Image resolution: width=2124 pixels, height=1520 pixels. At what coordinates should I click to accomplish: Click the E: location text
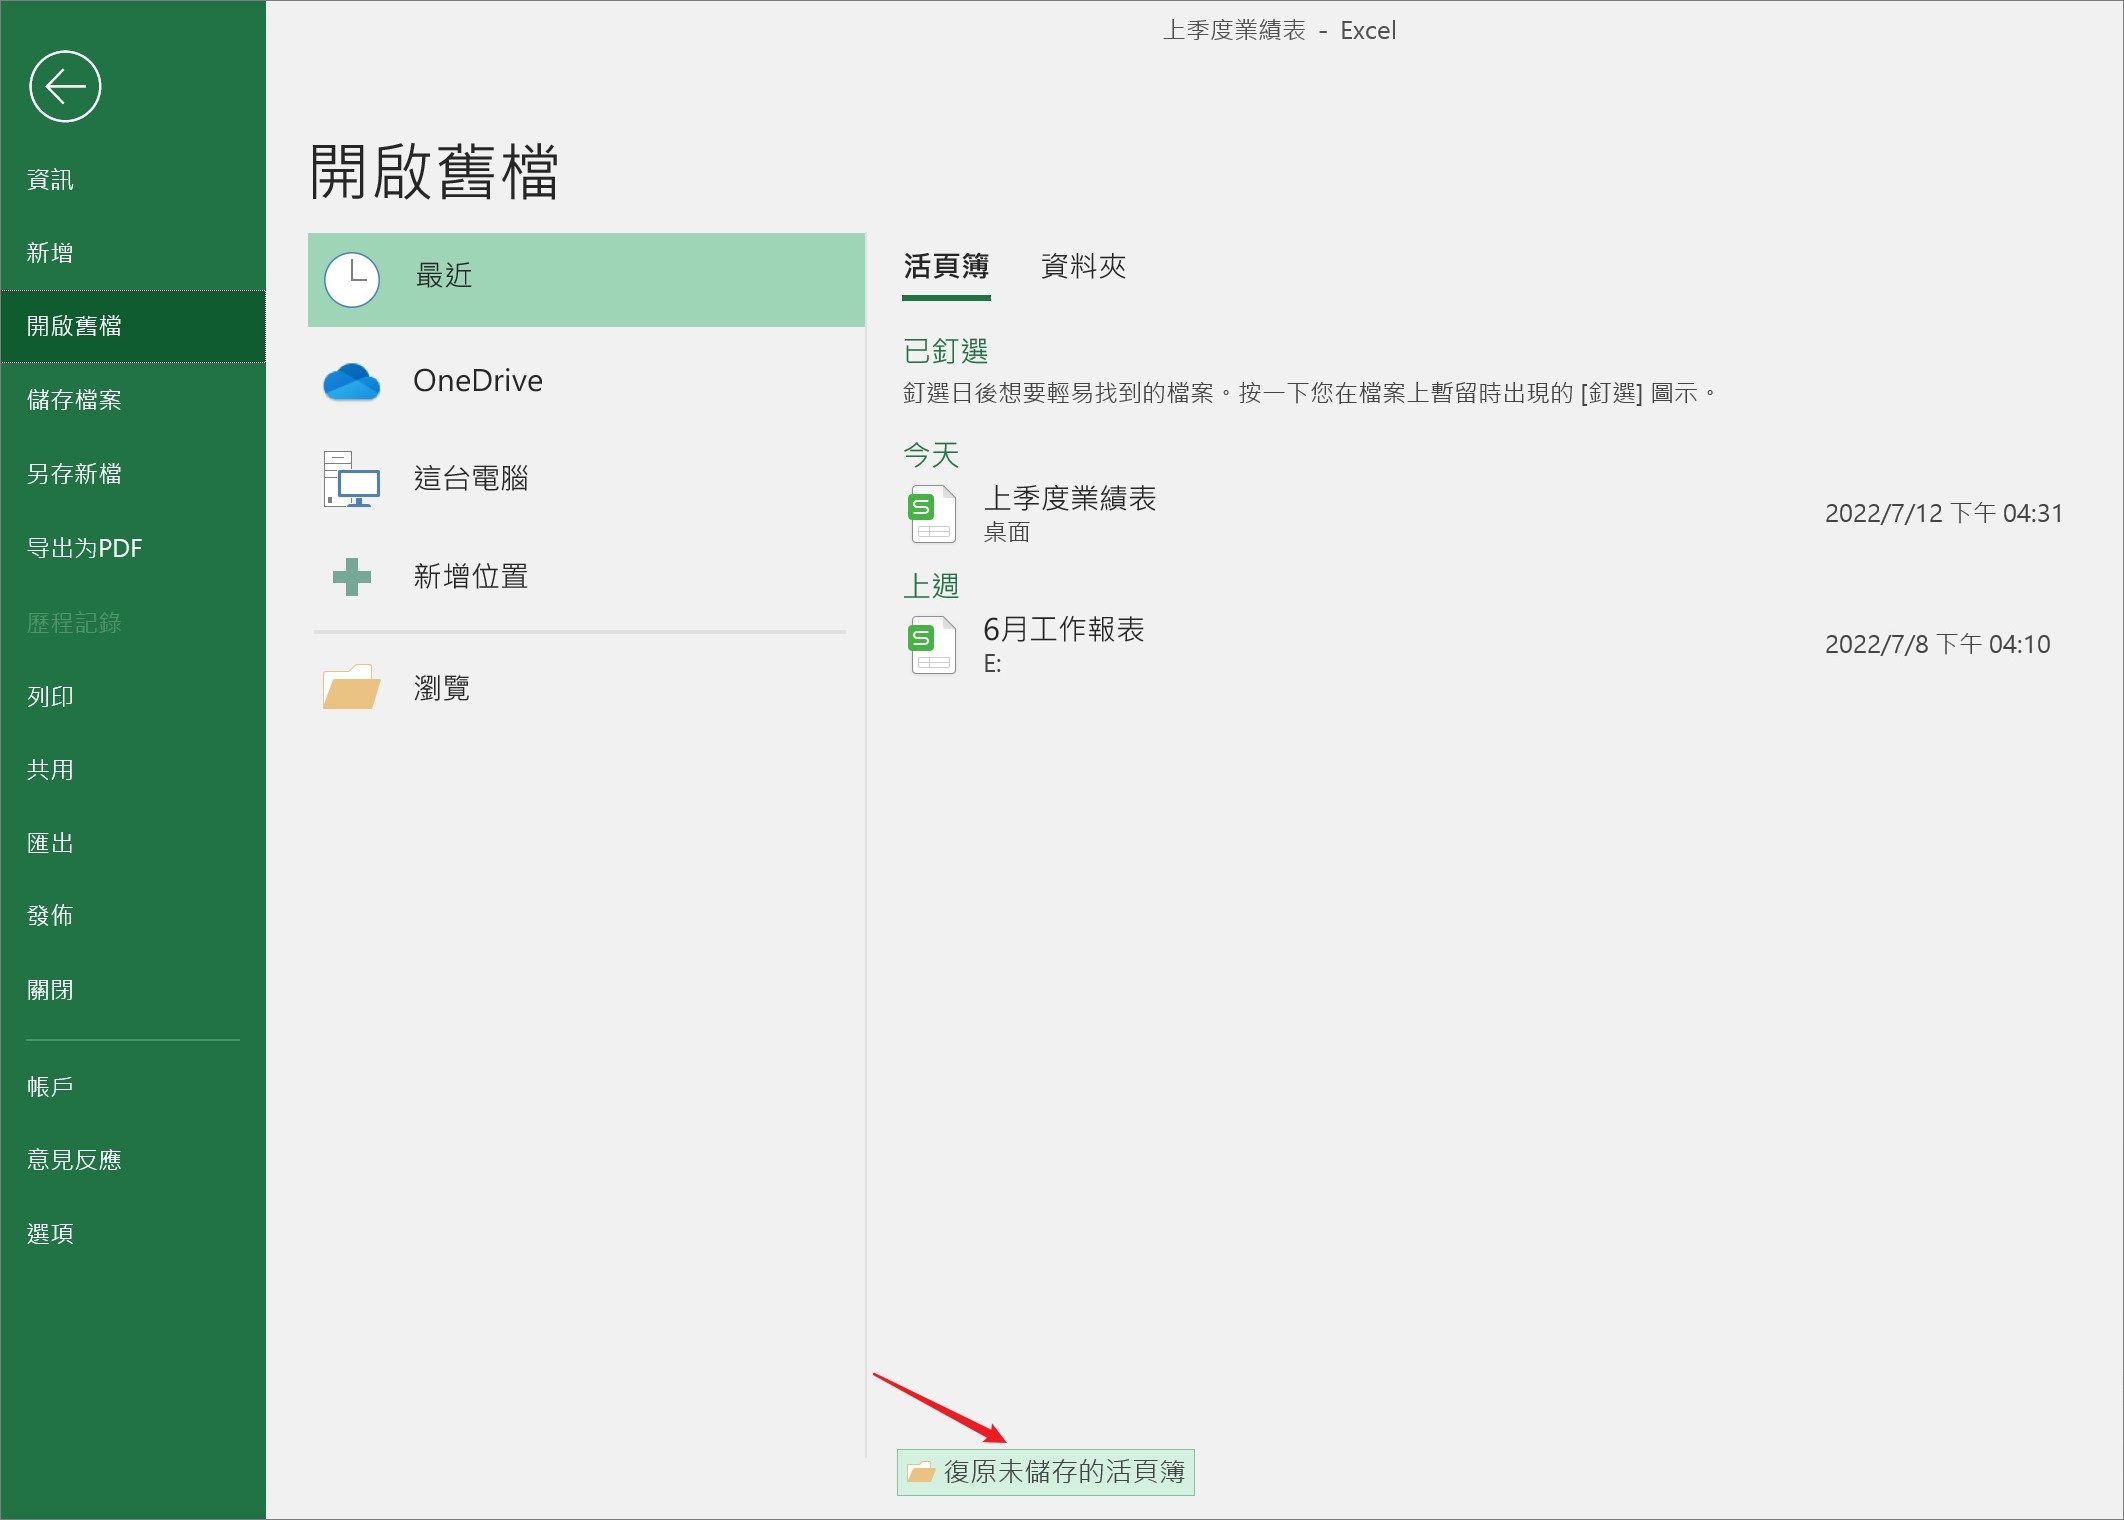pyautogui.click(x=992, y=664)
